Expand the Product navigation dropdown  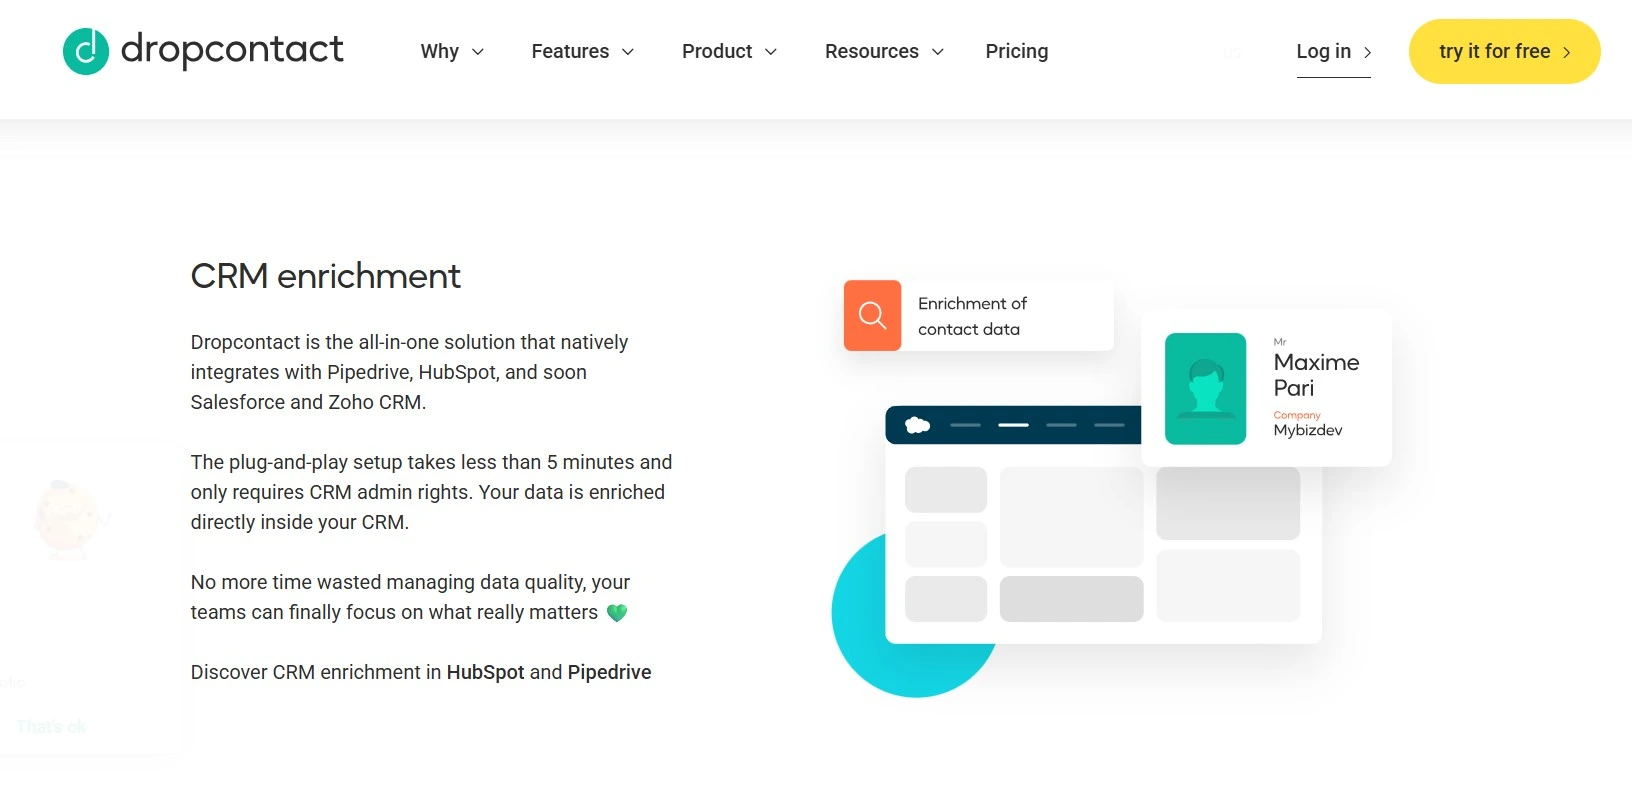coord(730,51)
